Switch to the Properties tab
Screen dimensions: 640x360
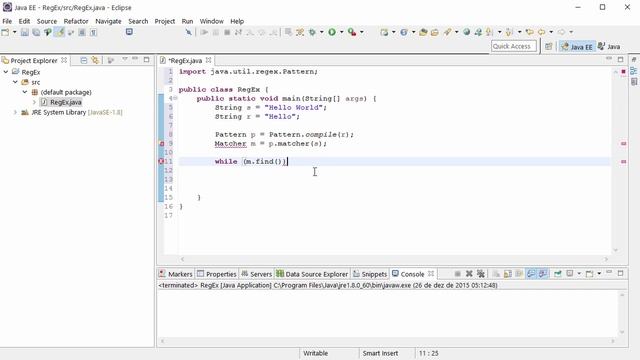216,274
